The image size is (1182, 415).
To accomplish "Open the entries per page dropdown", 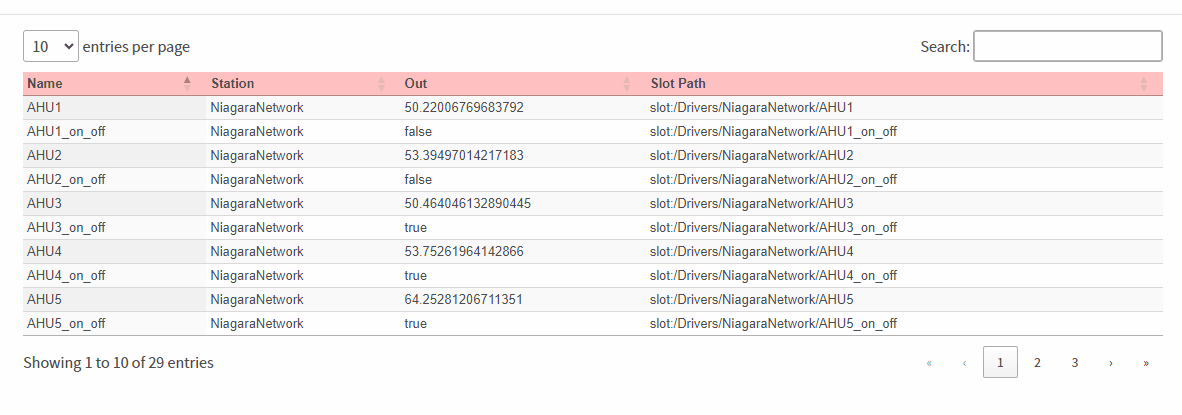I will point(51,46).
